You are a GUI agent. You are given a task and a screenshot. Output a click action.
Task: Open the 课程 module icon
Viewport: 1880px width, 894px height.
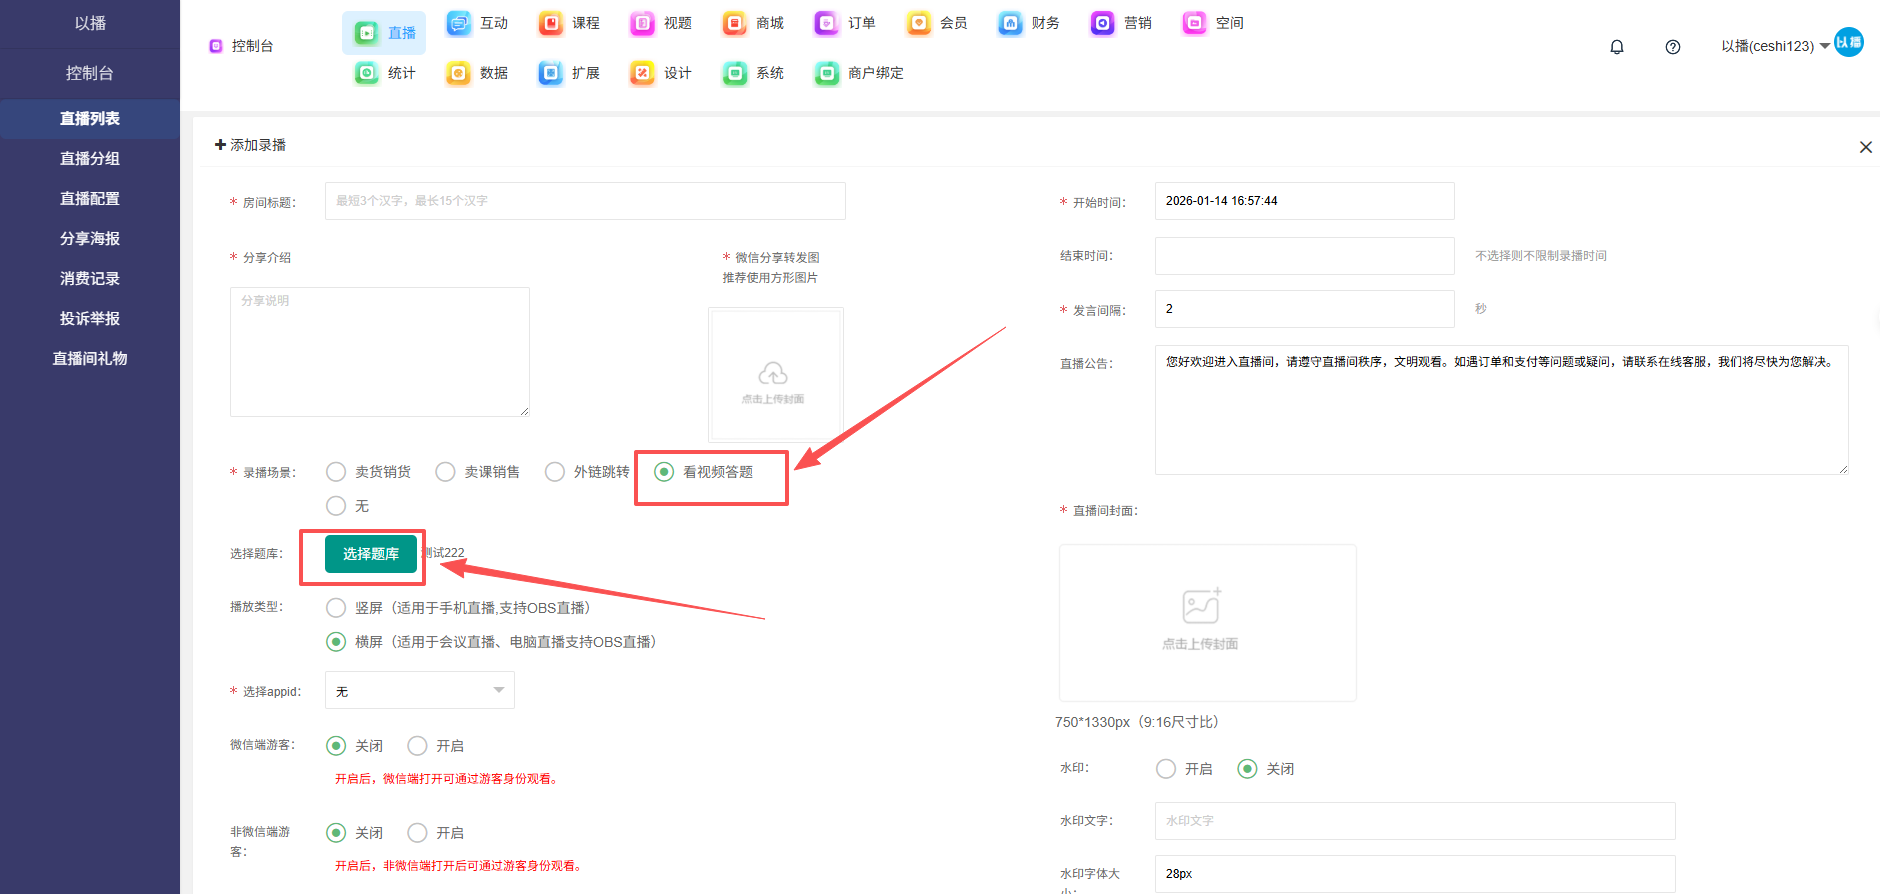pos(551,23)
